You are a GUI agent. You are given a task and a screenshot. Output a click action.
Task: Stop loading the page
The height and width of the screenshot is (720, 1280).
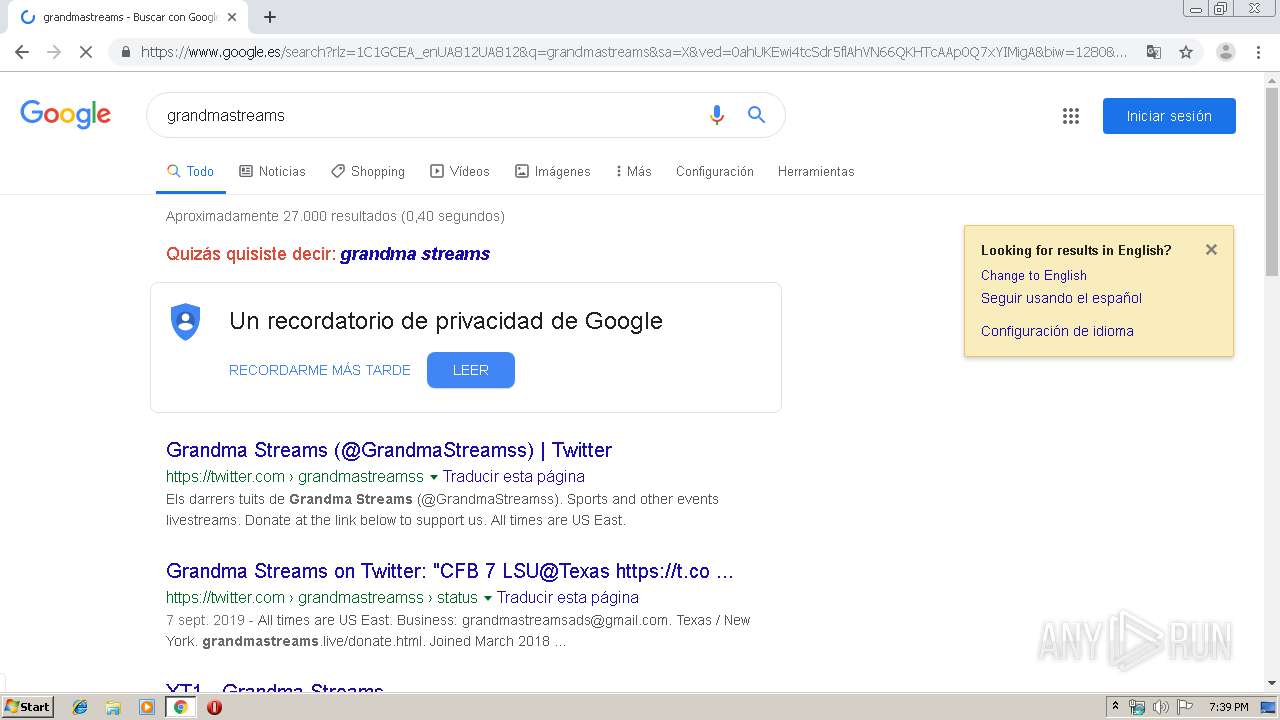[x=86, y=52]
